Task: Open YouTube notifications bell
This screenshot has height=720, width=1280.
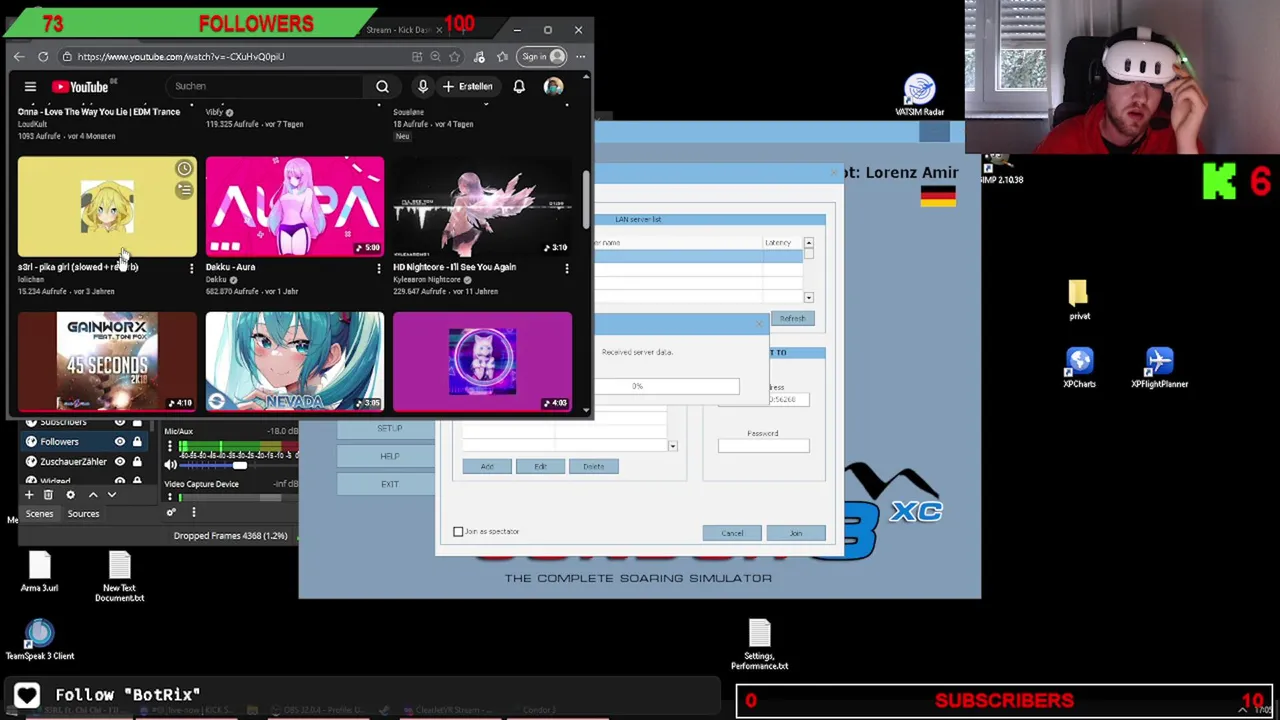Action: [x=519, y=87]
